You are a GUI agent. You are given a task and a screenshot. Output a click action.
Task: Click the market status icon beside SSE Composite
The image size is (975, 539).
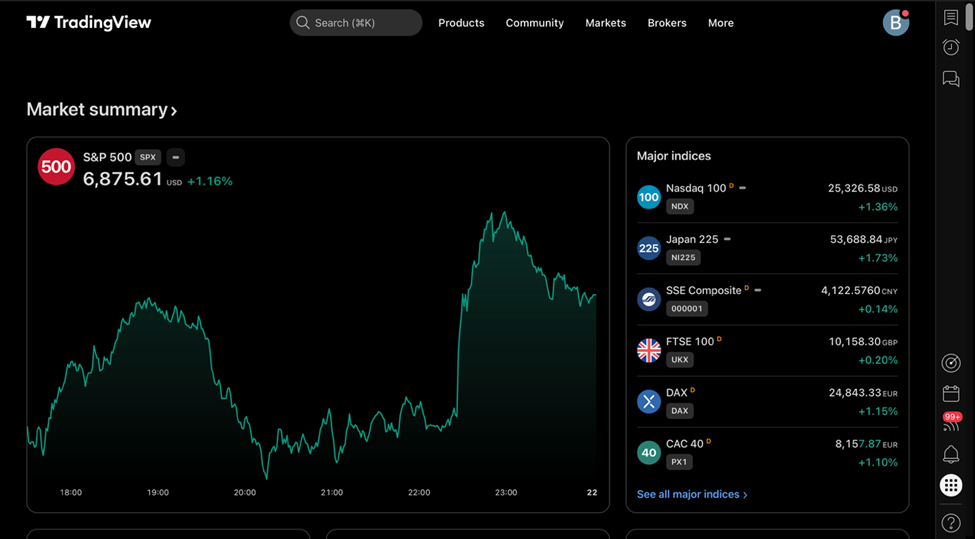[757, 290]
